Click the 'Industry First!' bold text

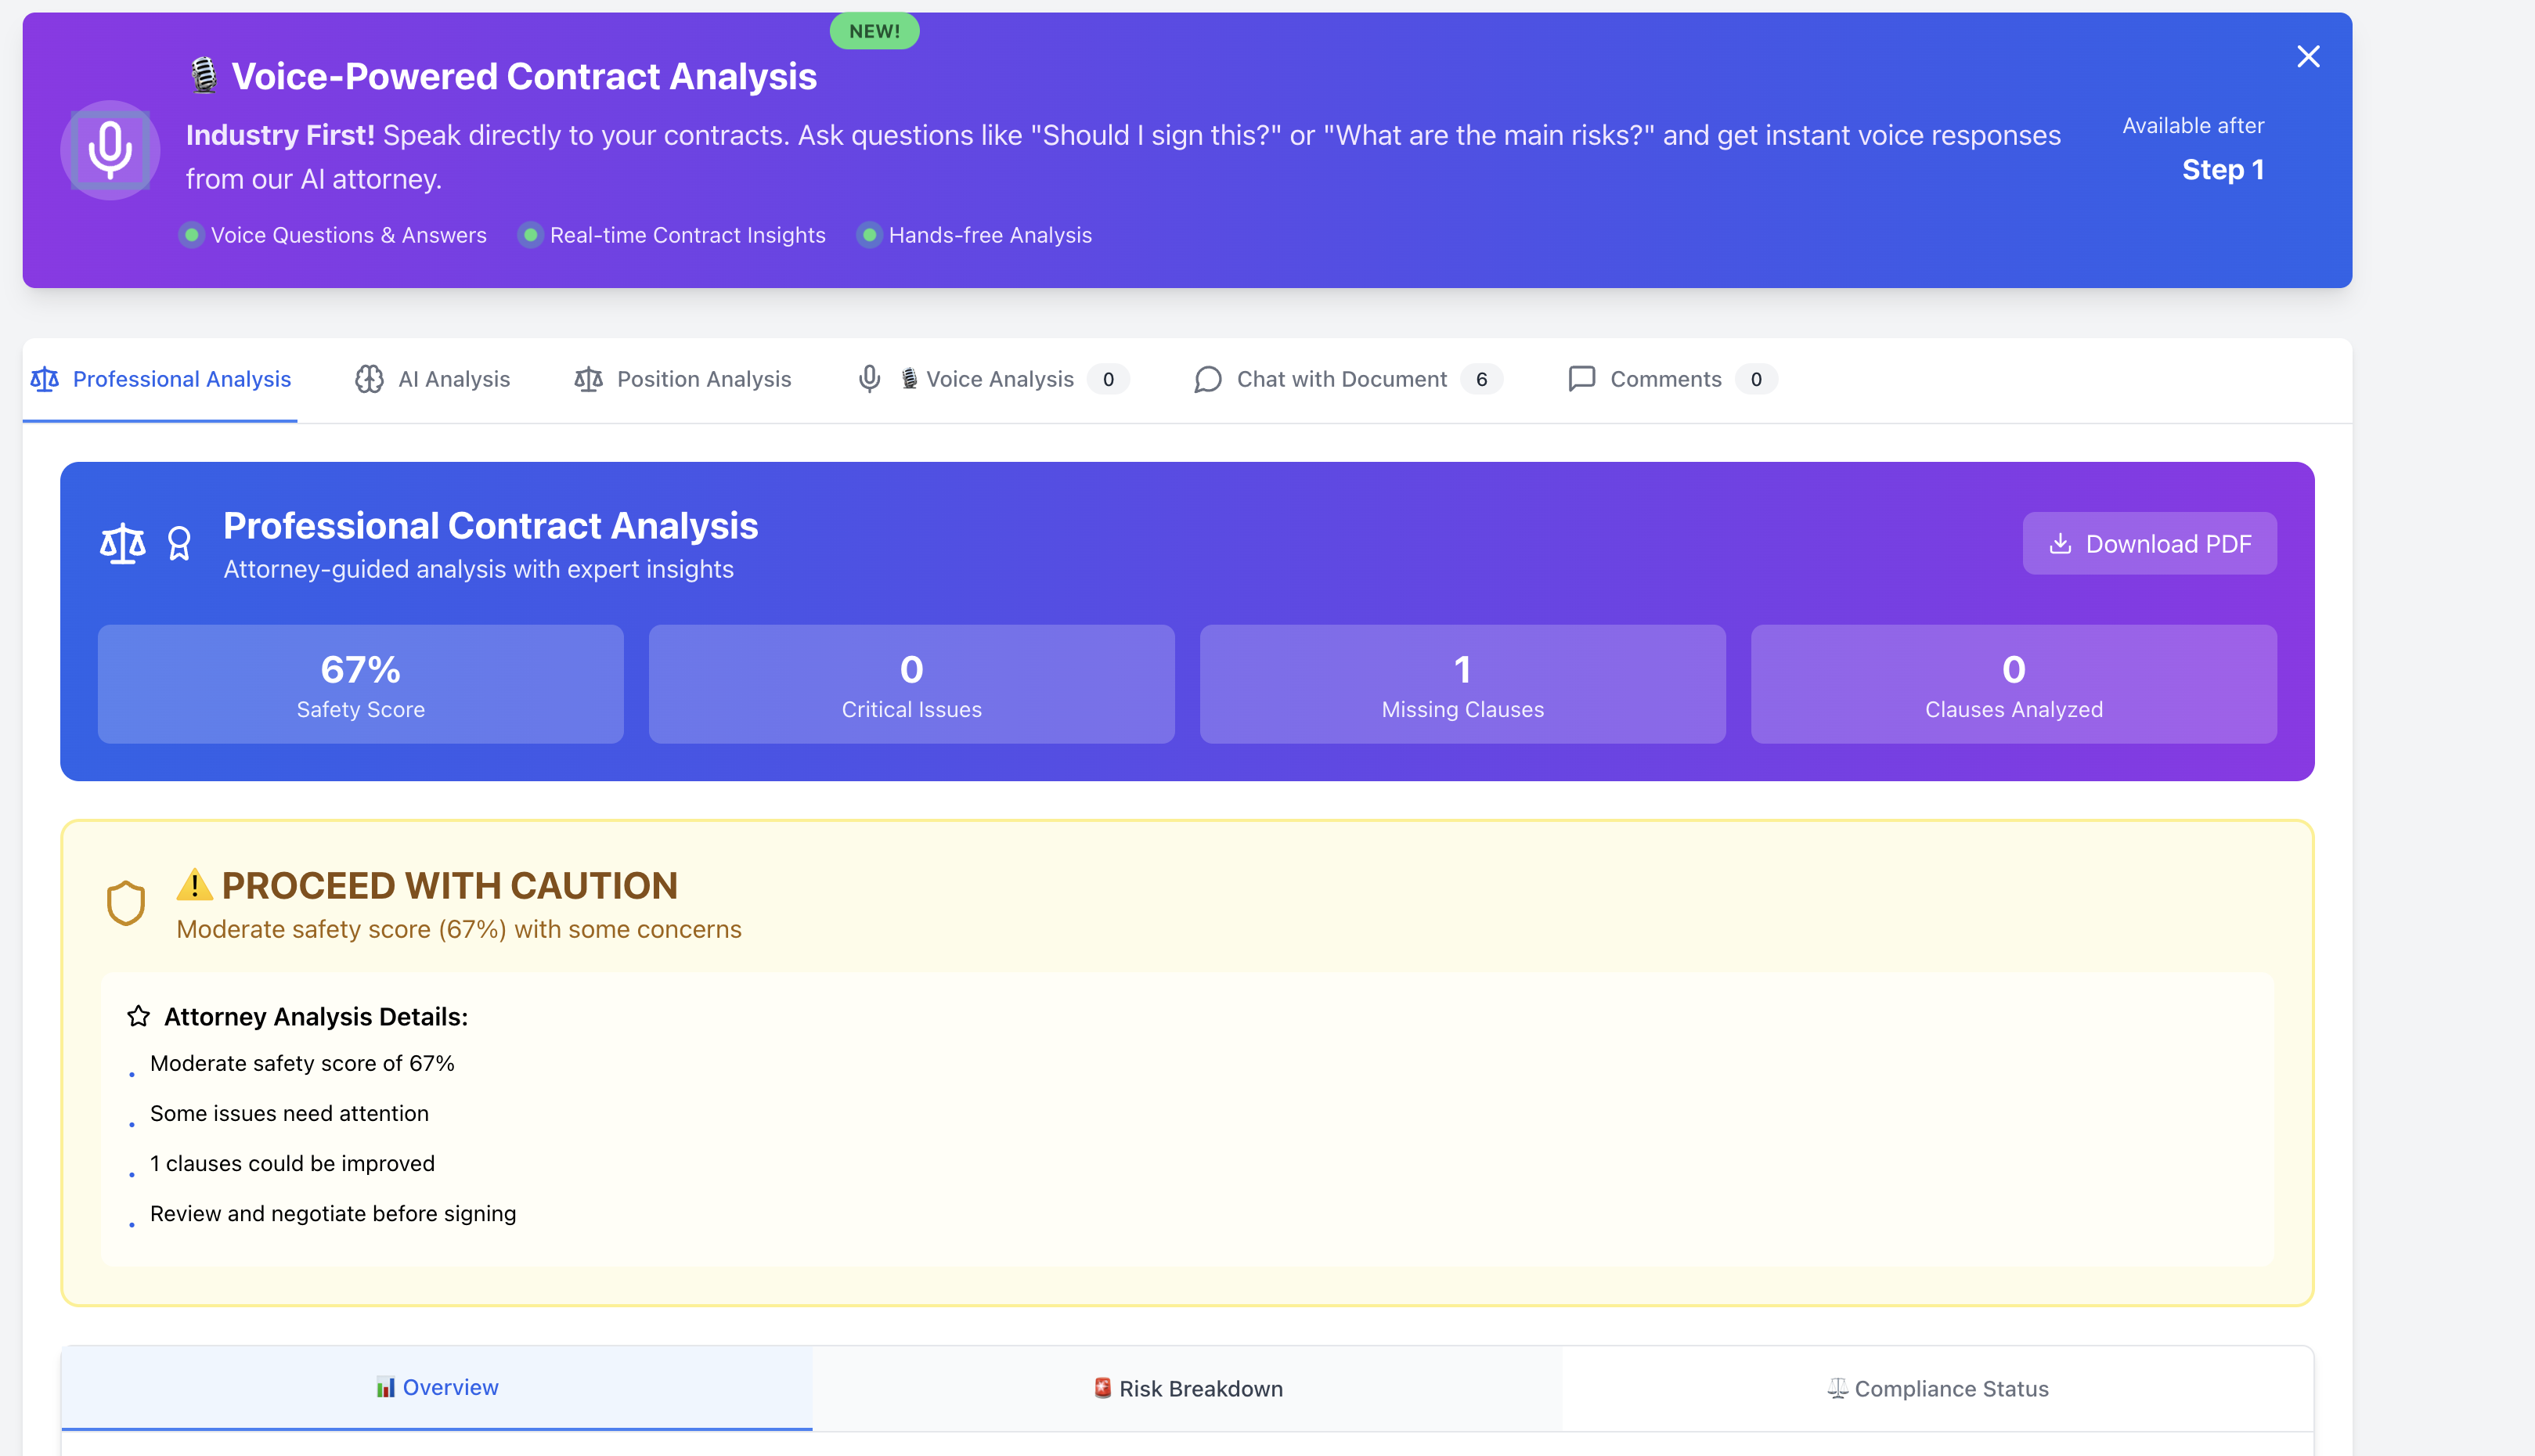[280, 135]
